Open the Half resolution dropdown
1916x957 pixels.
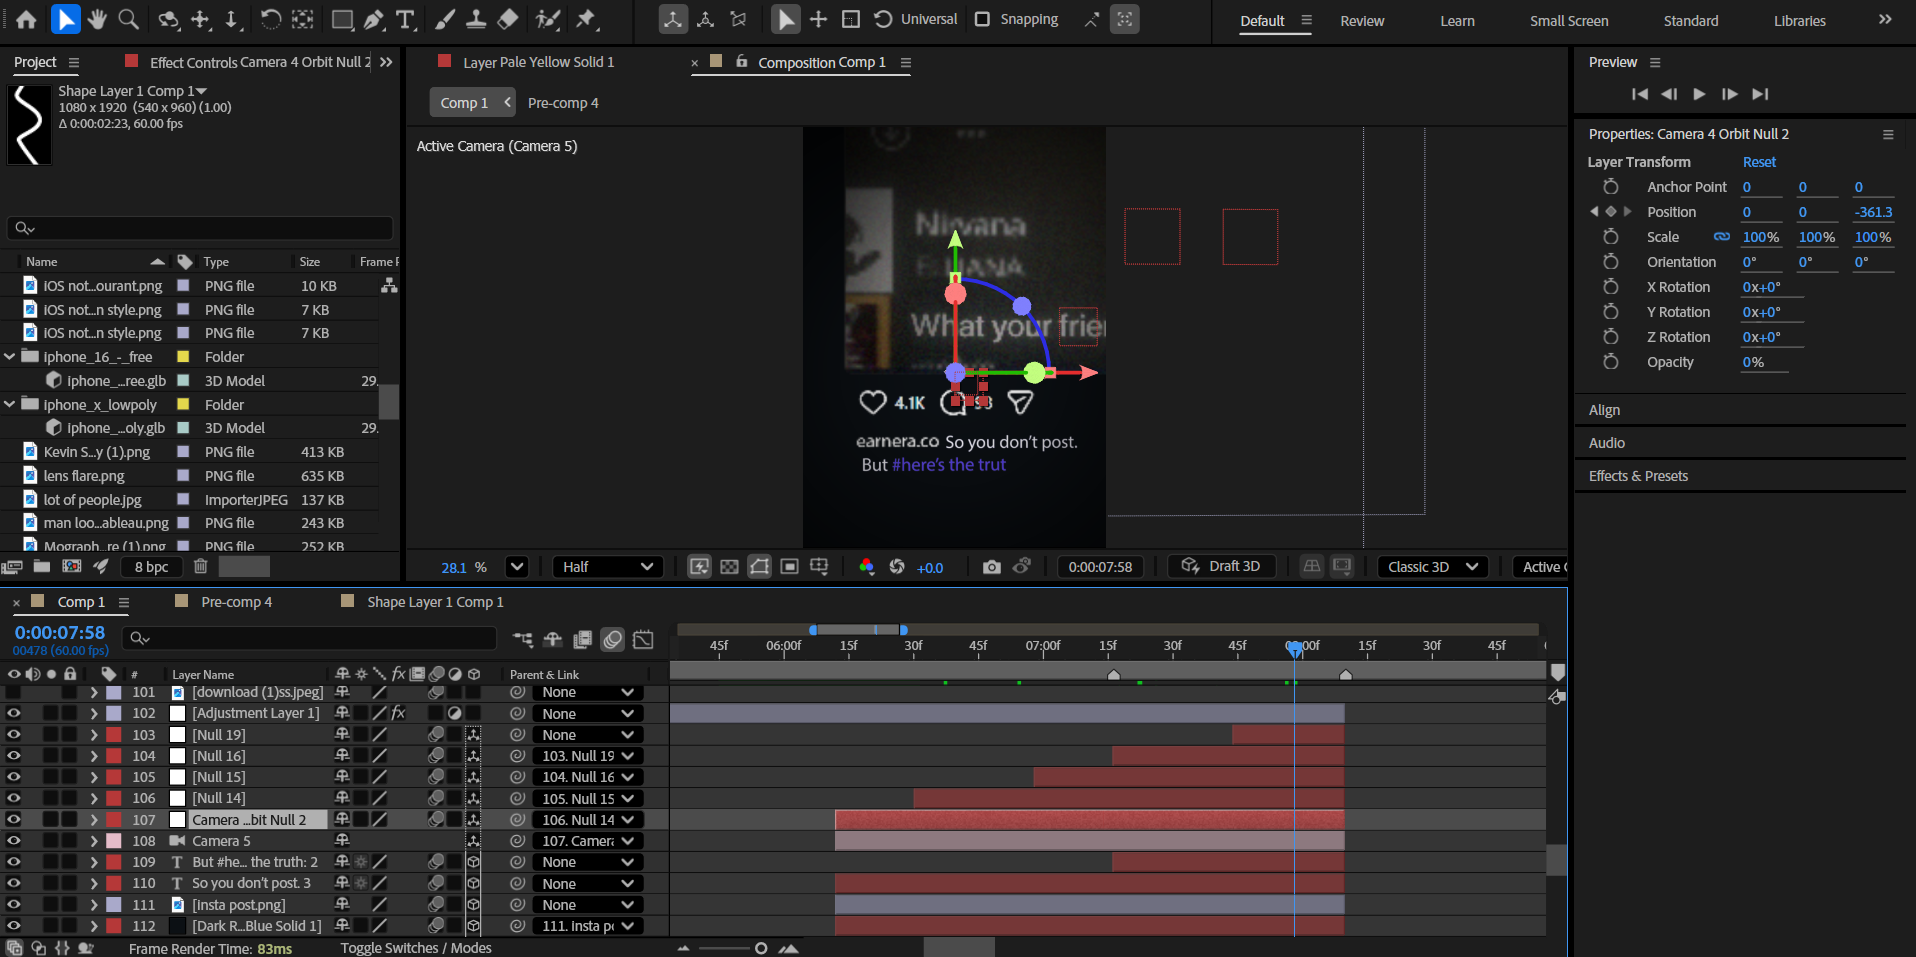607,567
